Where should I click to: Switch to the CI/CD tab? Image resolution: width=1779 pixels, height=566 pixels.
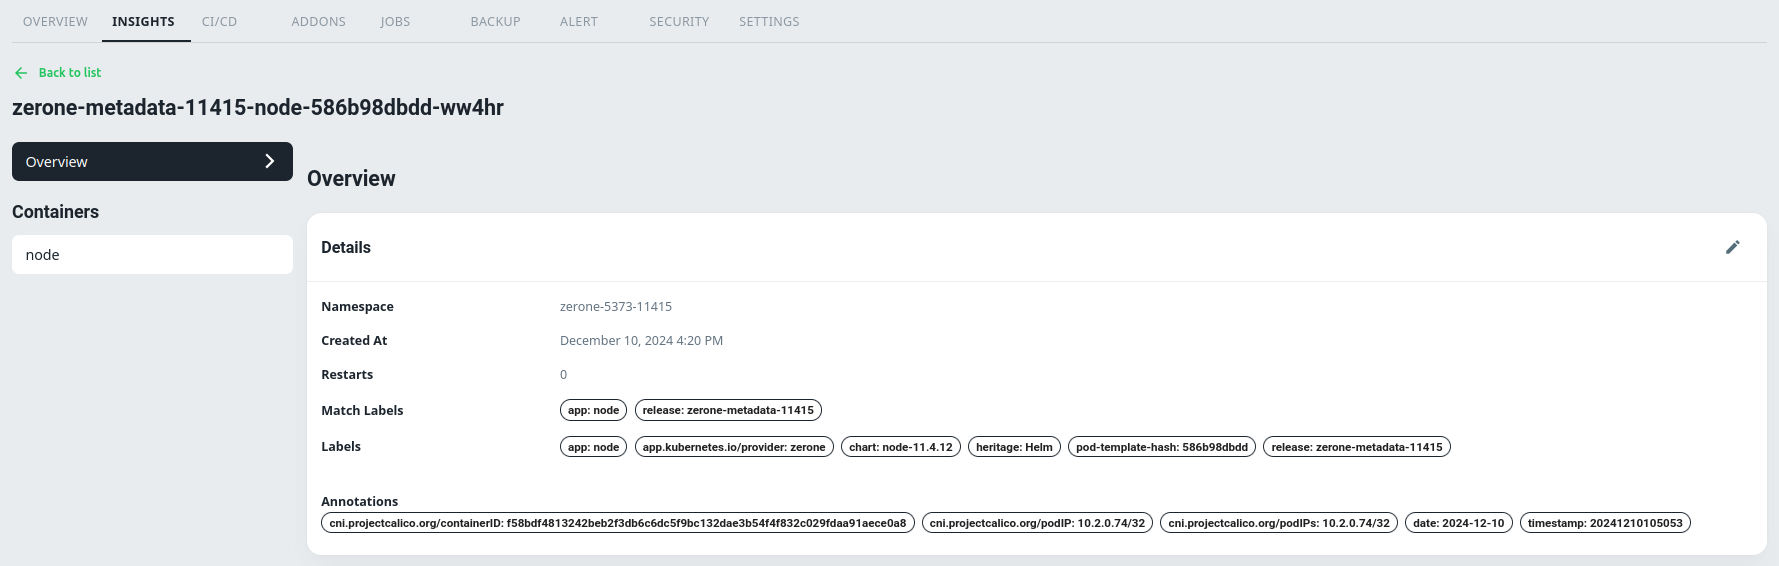(x=219, y=21)
